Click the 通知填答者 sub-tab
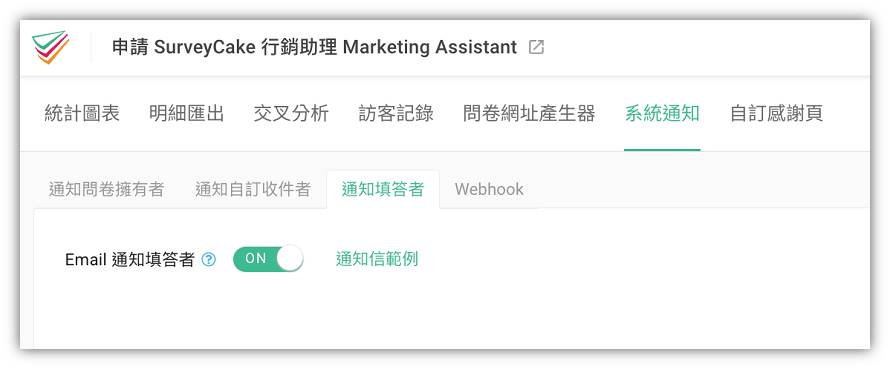890x369 pixels. pos(383,189)
